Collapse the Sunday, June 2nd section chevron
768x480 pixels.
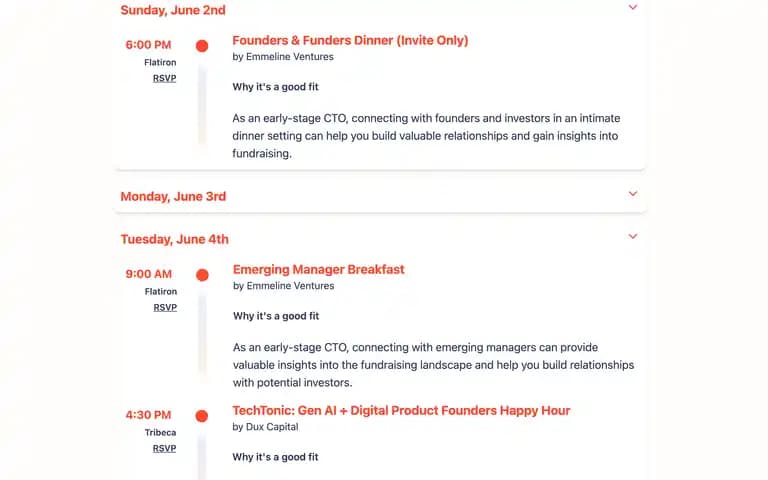point(633,7)
